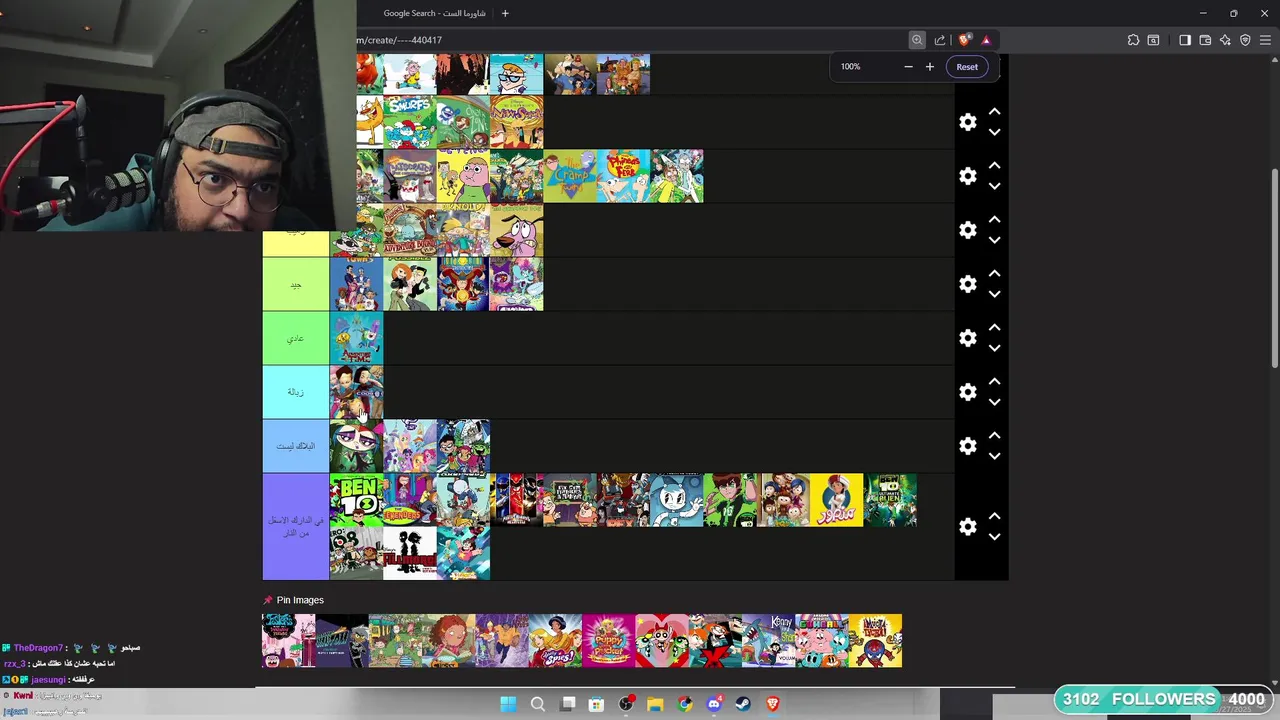Image resolution: width=1280 pixels, height=720 pixels.
Task: Move the جيد tier up
Action: (994, 274)
